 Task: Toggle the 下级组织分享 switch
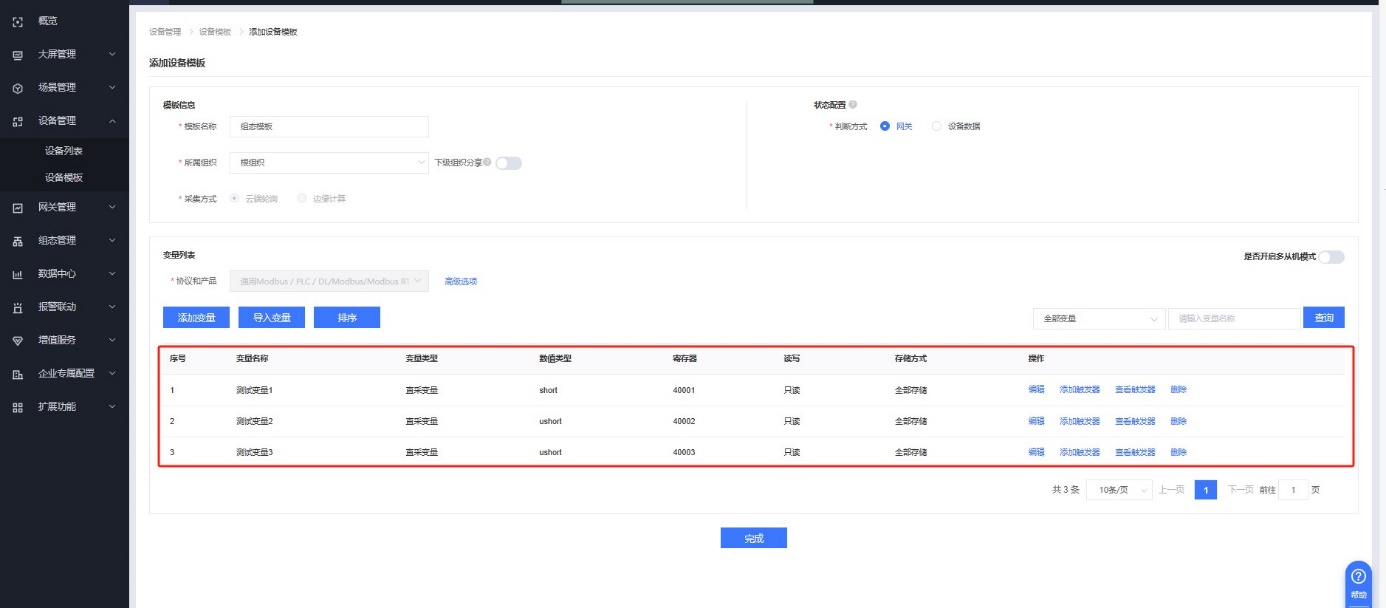click(508, 163)
